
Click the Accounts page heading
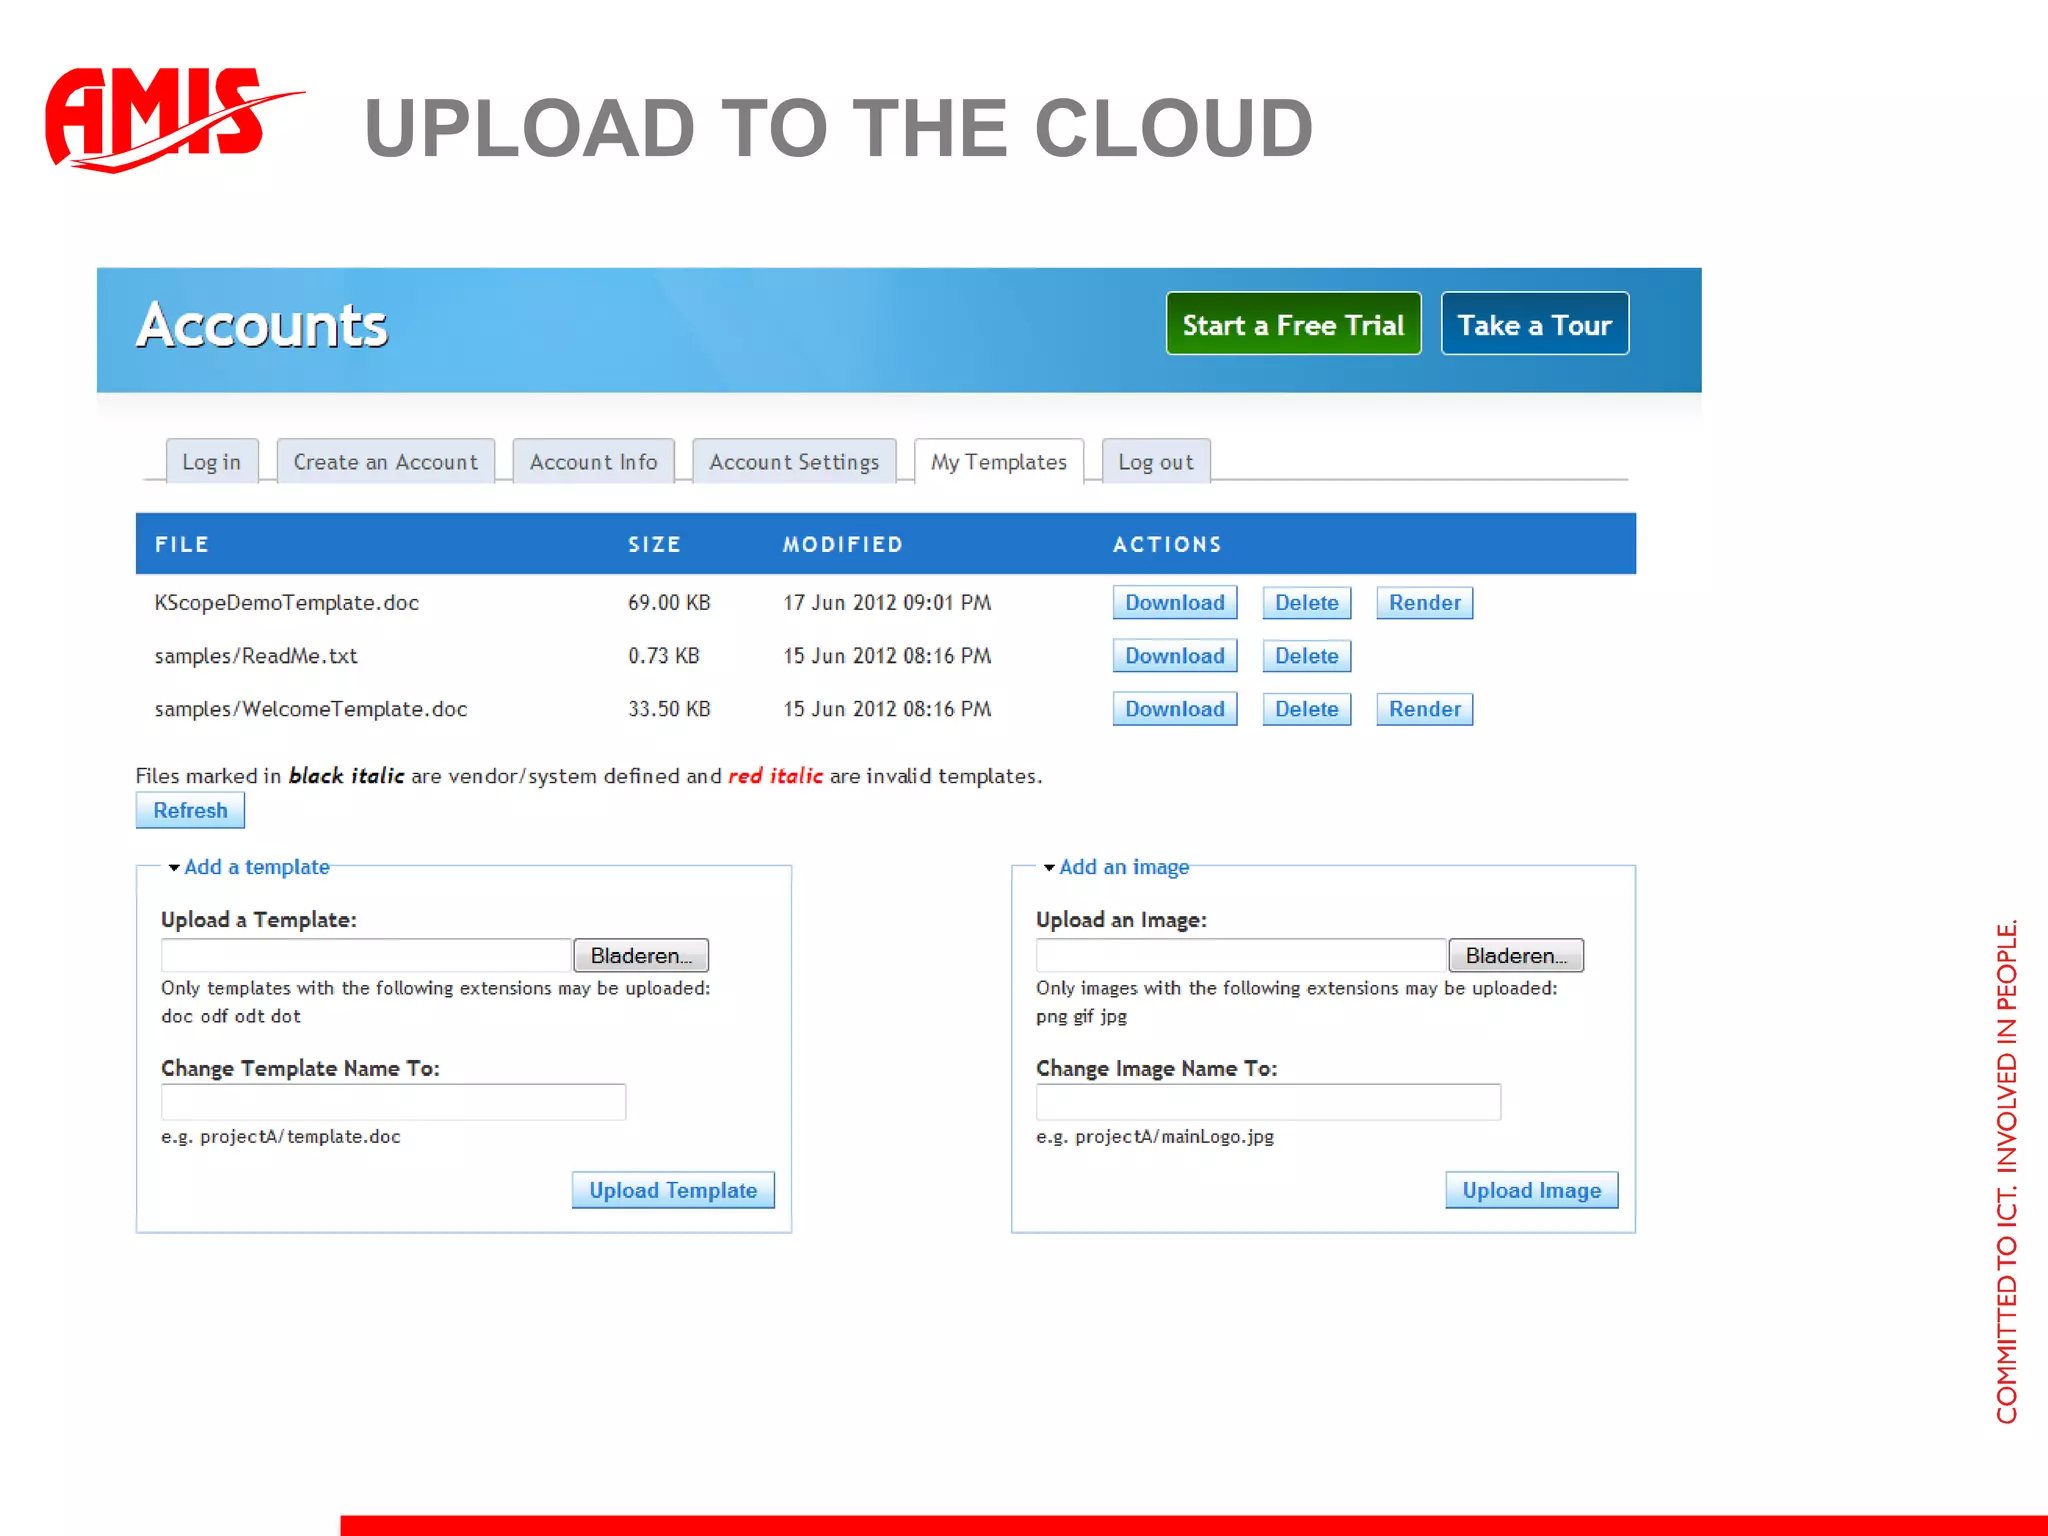pos(262,325)
